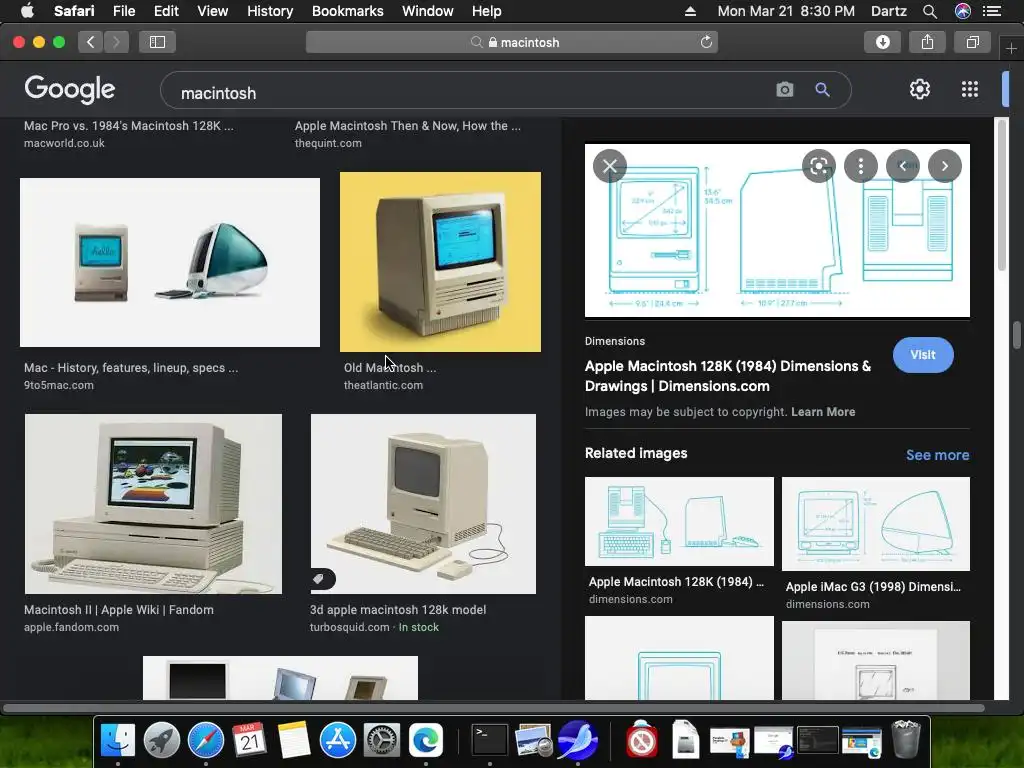Click the eject icon in menu bar
The height and width of the screenshot is (768, 1024).
click(x=690, y=11)
